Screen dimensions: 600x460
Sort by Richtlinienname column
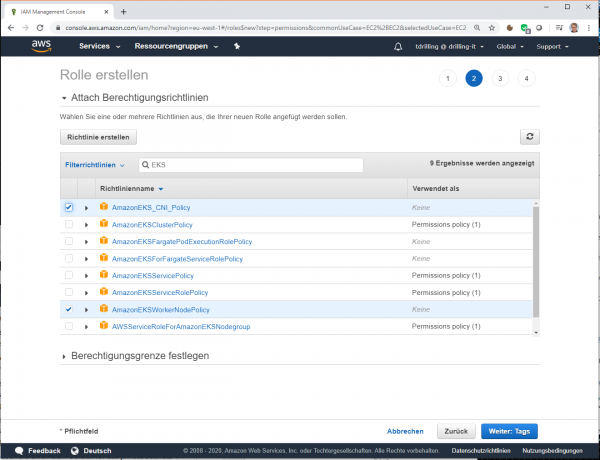(131, 189)
